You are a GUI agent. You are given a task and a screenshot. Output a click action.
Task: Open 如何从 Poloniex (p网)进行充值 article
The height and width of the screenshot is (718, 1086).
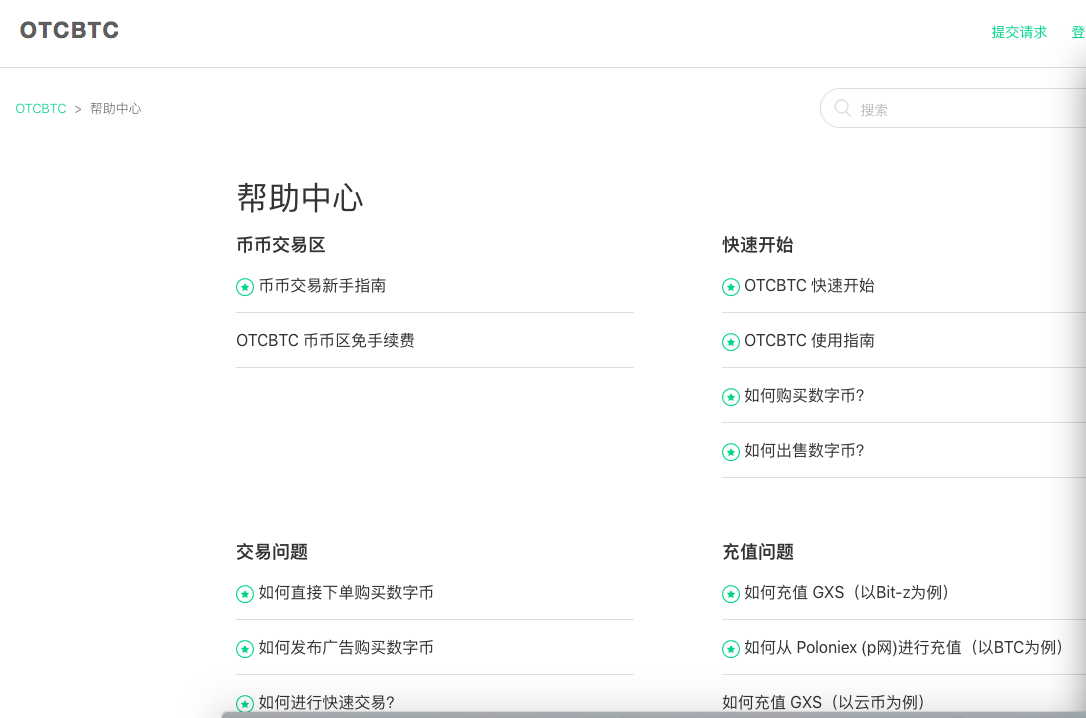pyautogui.click(x=903, y=647)
